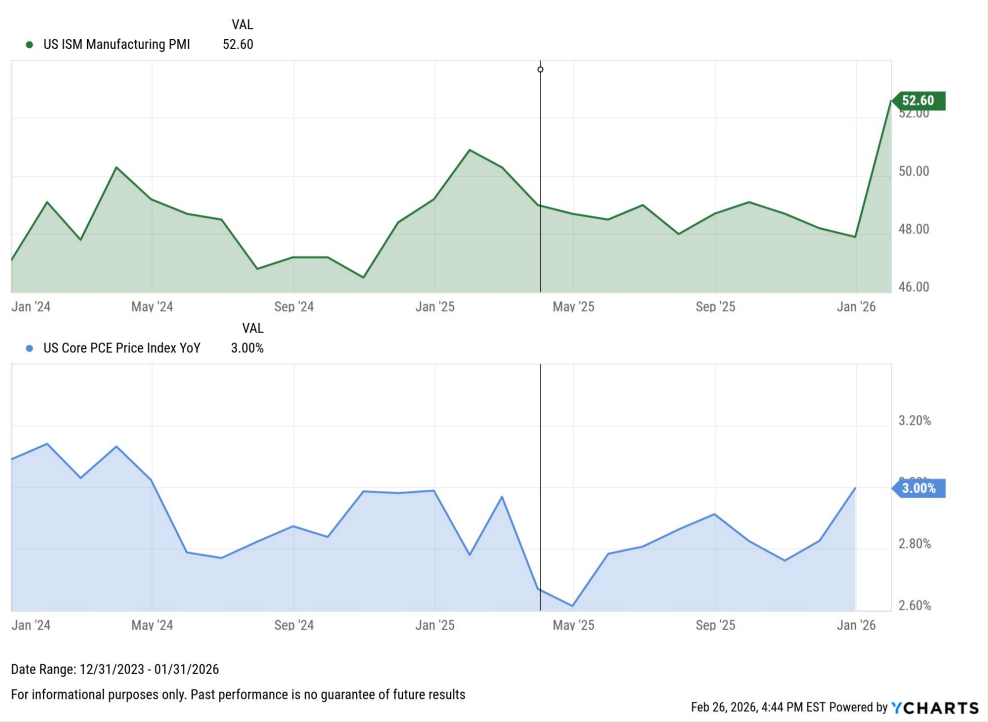The height and width of the screenshot is (722, 988).
Task: Click the Jan '26 label on the Core PCE axis
Action: (856, 625)
